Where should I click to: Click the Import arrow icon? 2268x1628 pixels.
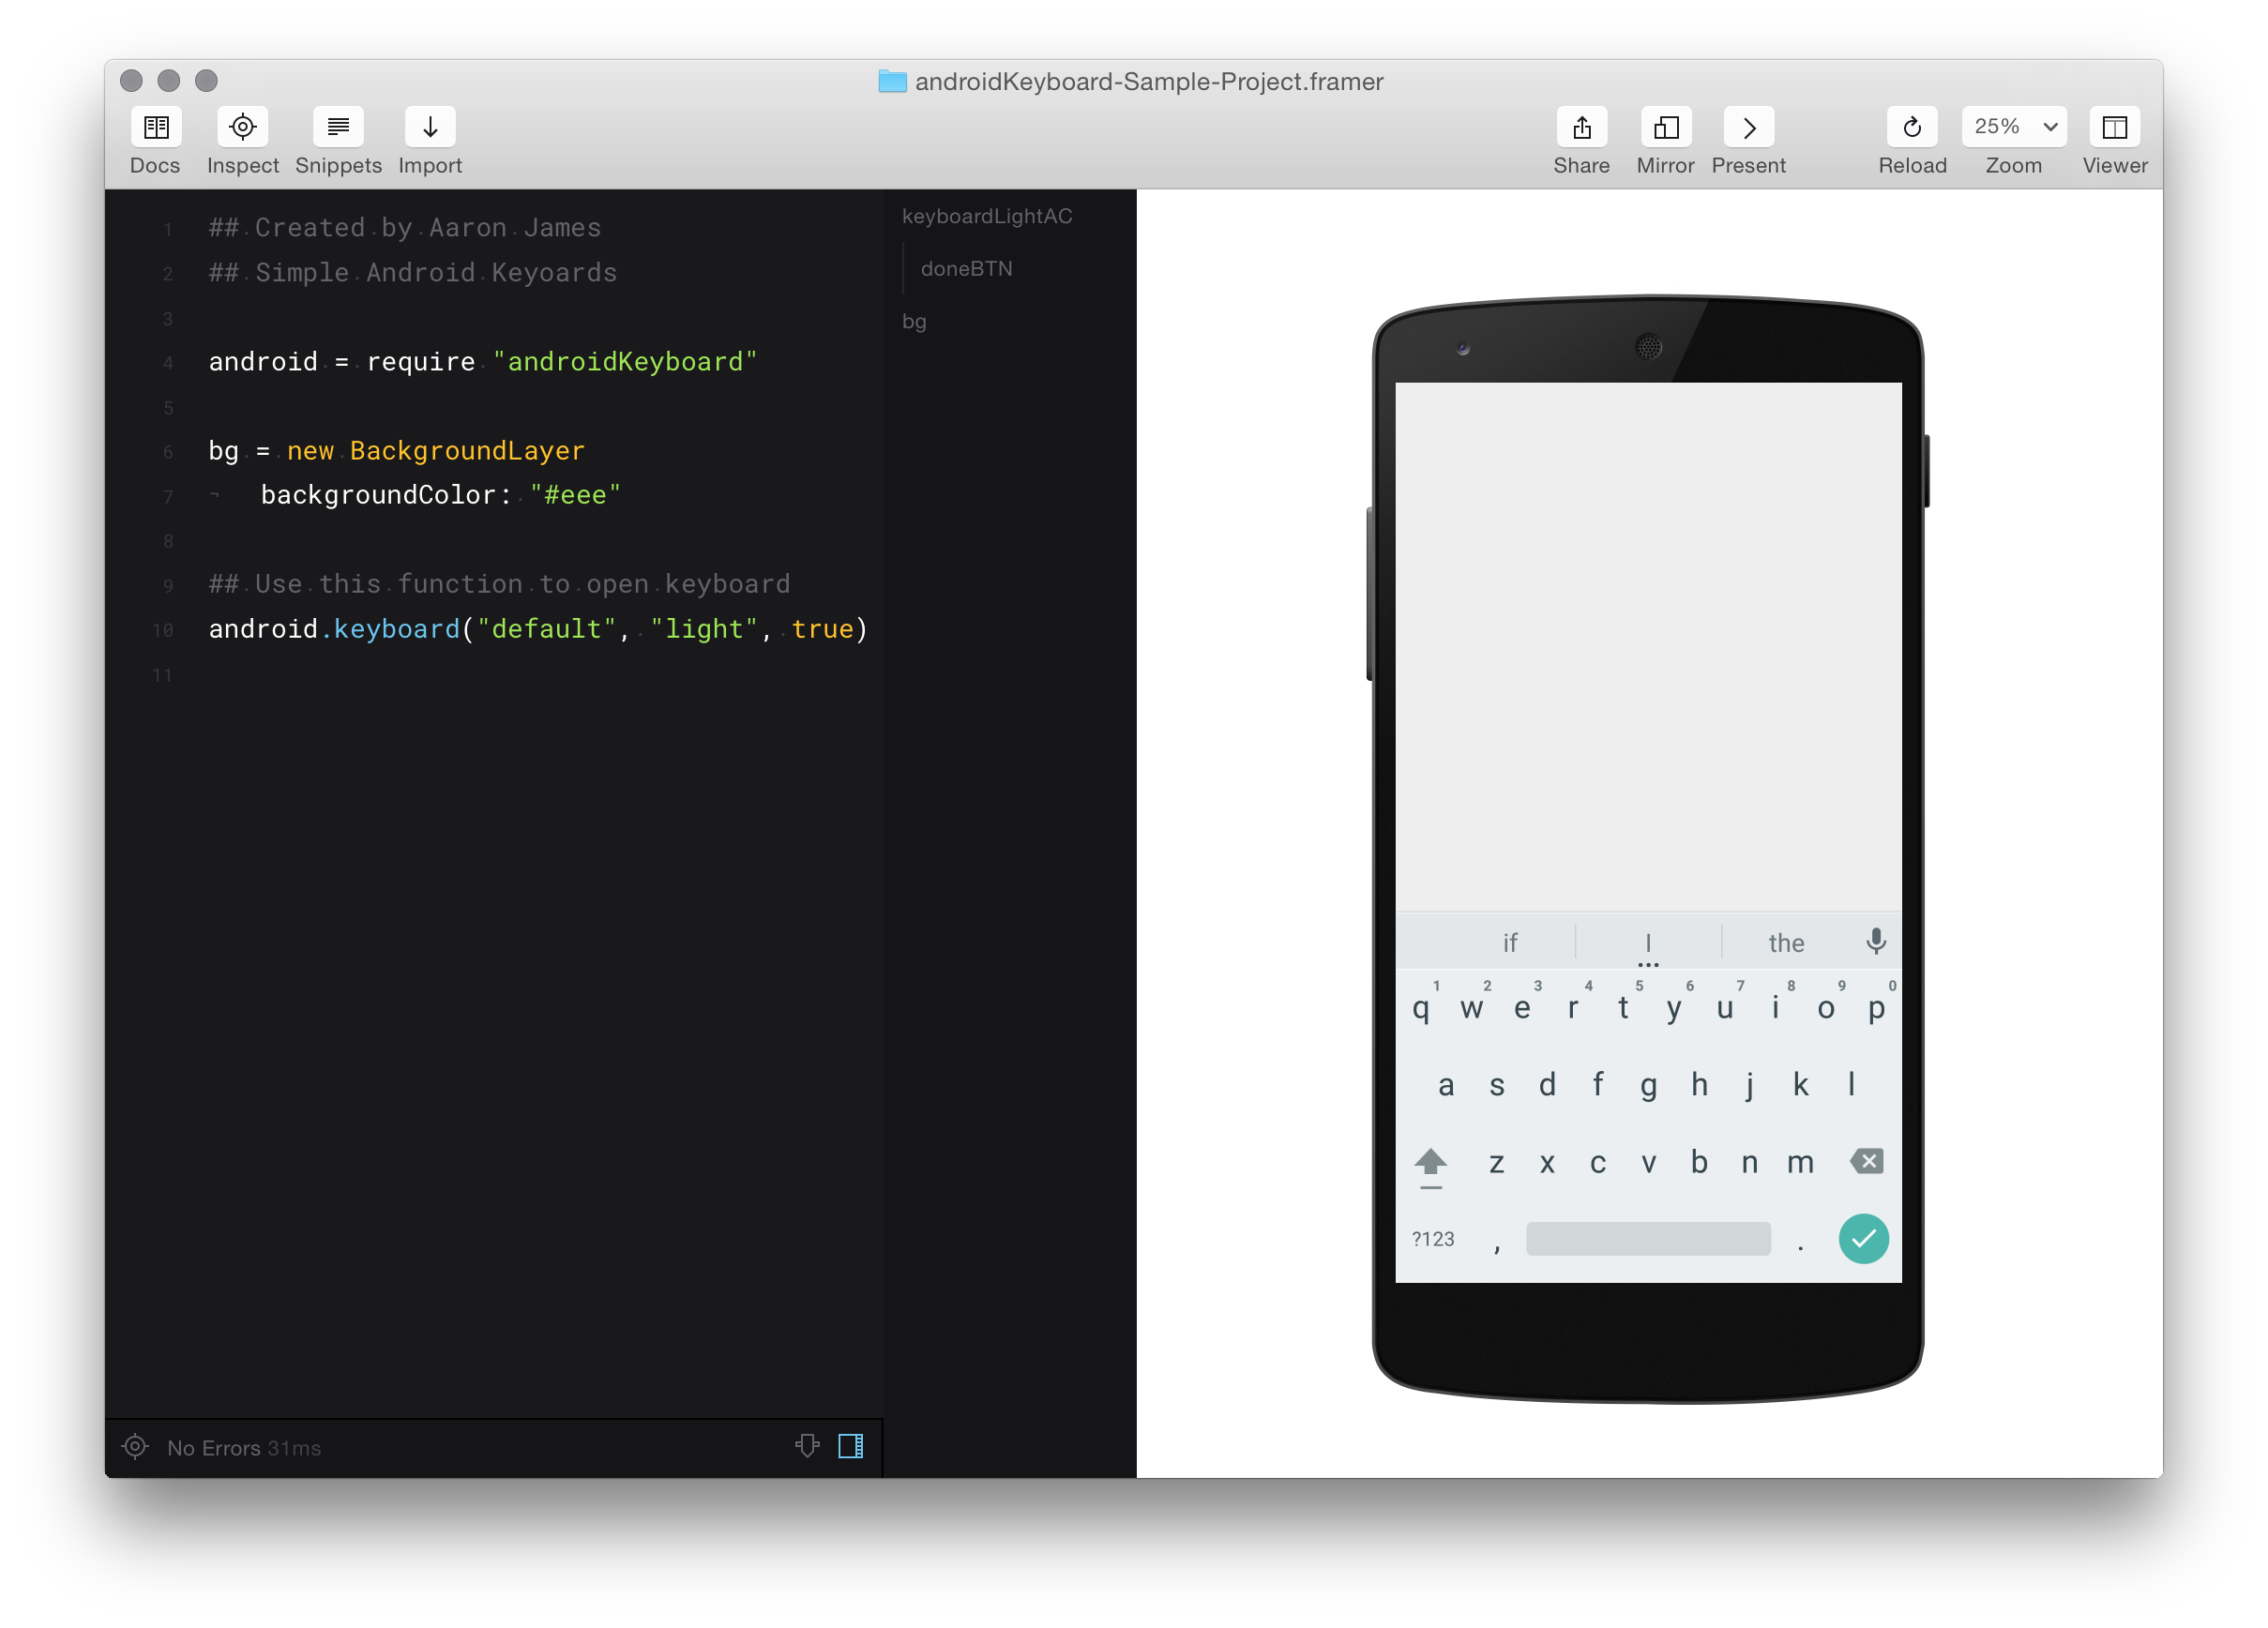point(430,128)
